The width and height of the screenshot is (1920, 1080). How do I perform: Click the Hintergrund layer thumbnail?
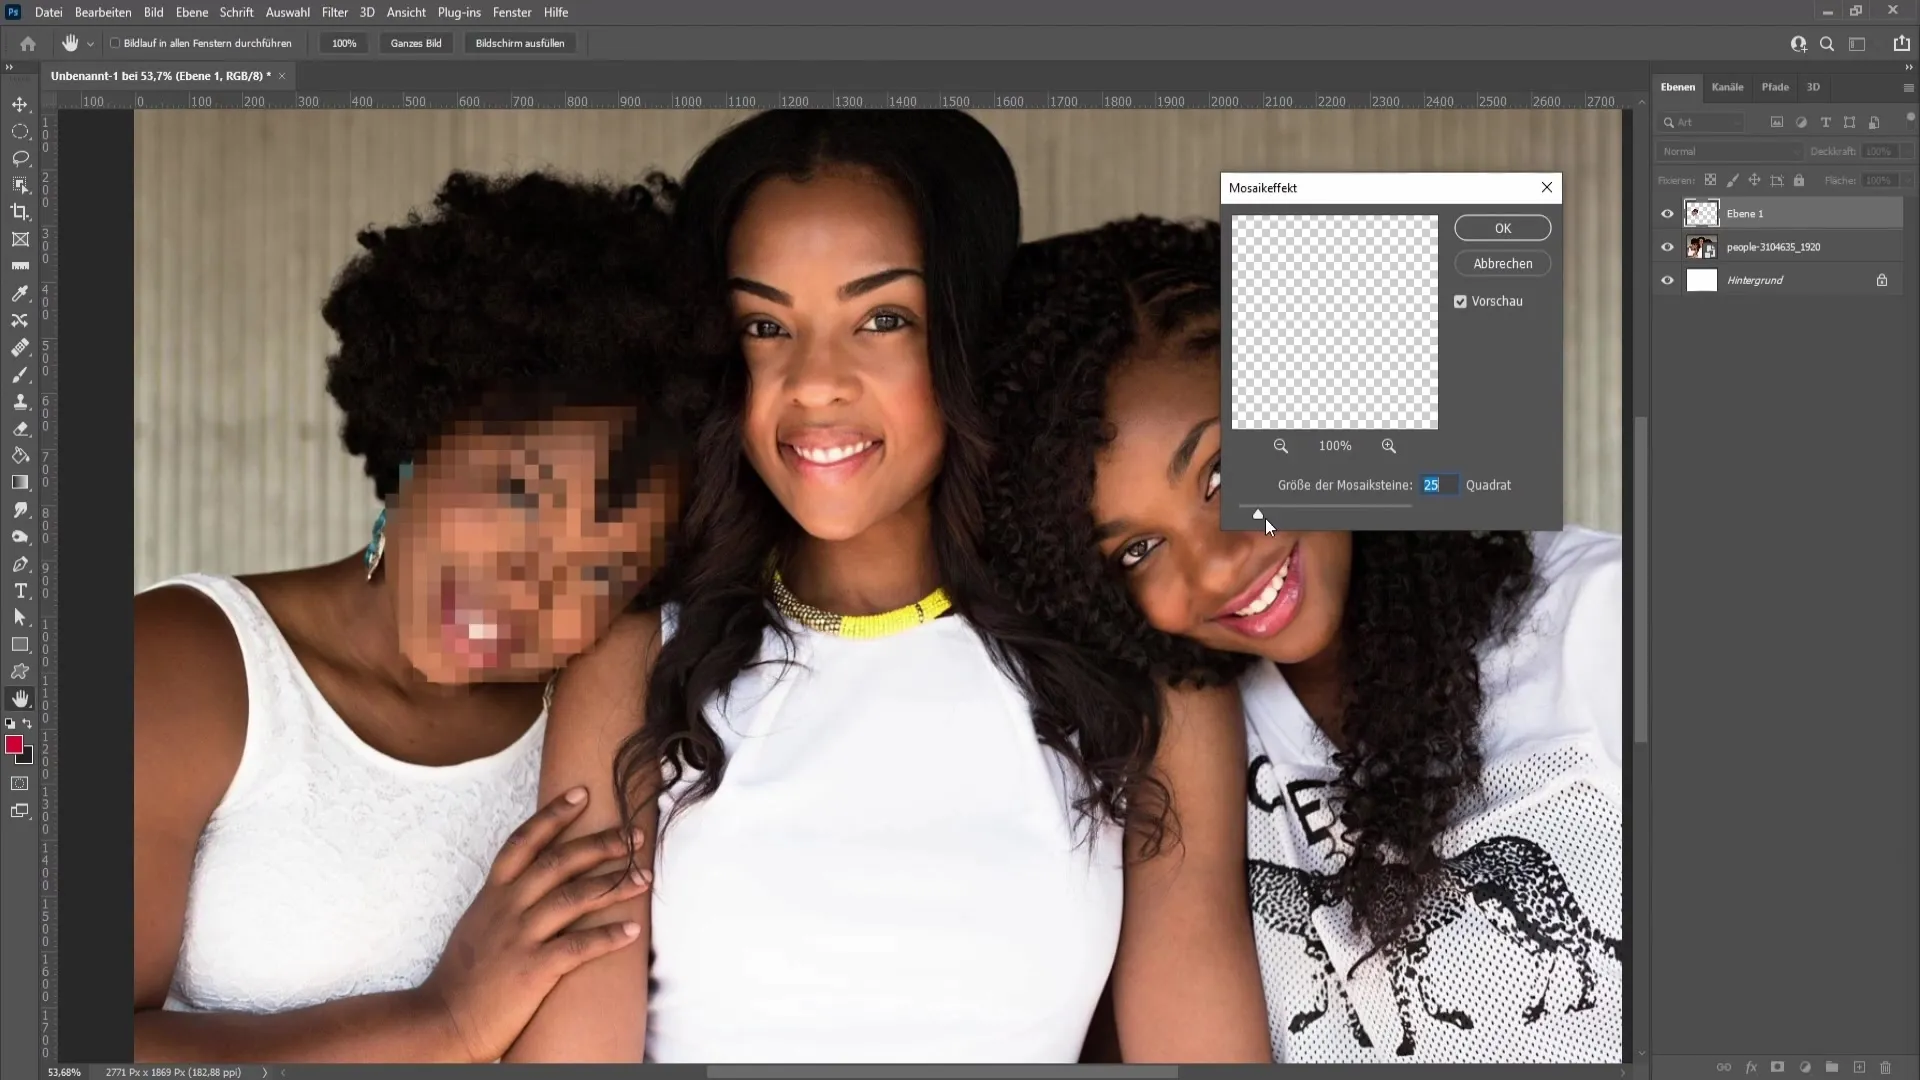pyautogui.click(x=1702, y=280)
